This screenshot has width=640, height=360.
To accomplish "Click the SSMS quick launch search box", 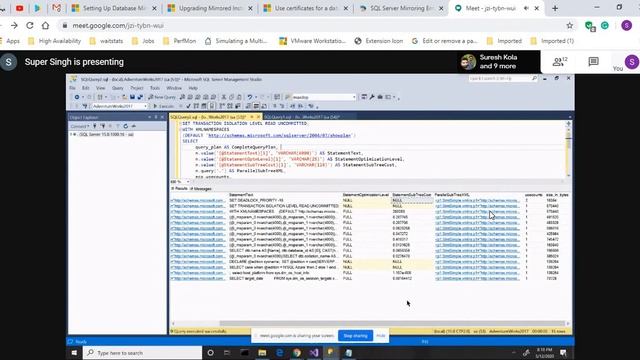I will [x=503, y=78].
